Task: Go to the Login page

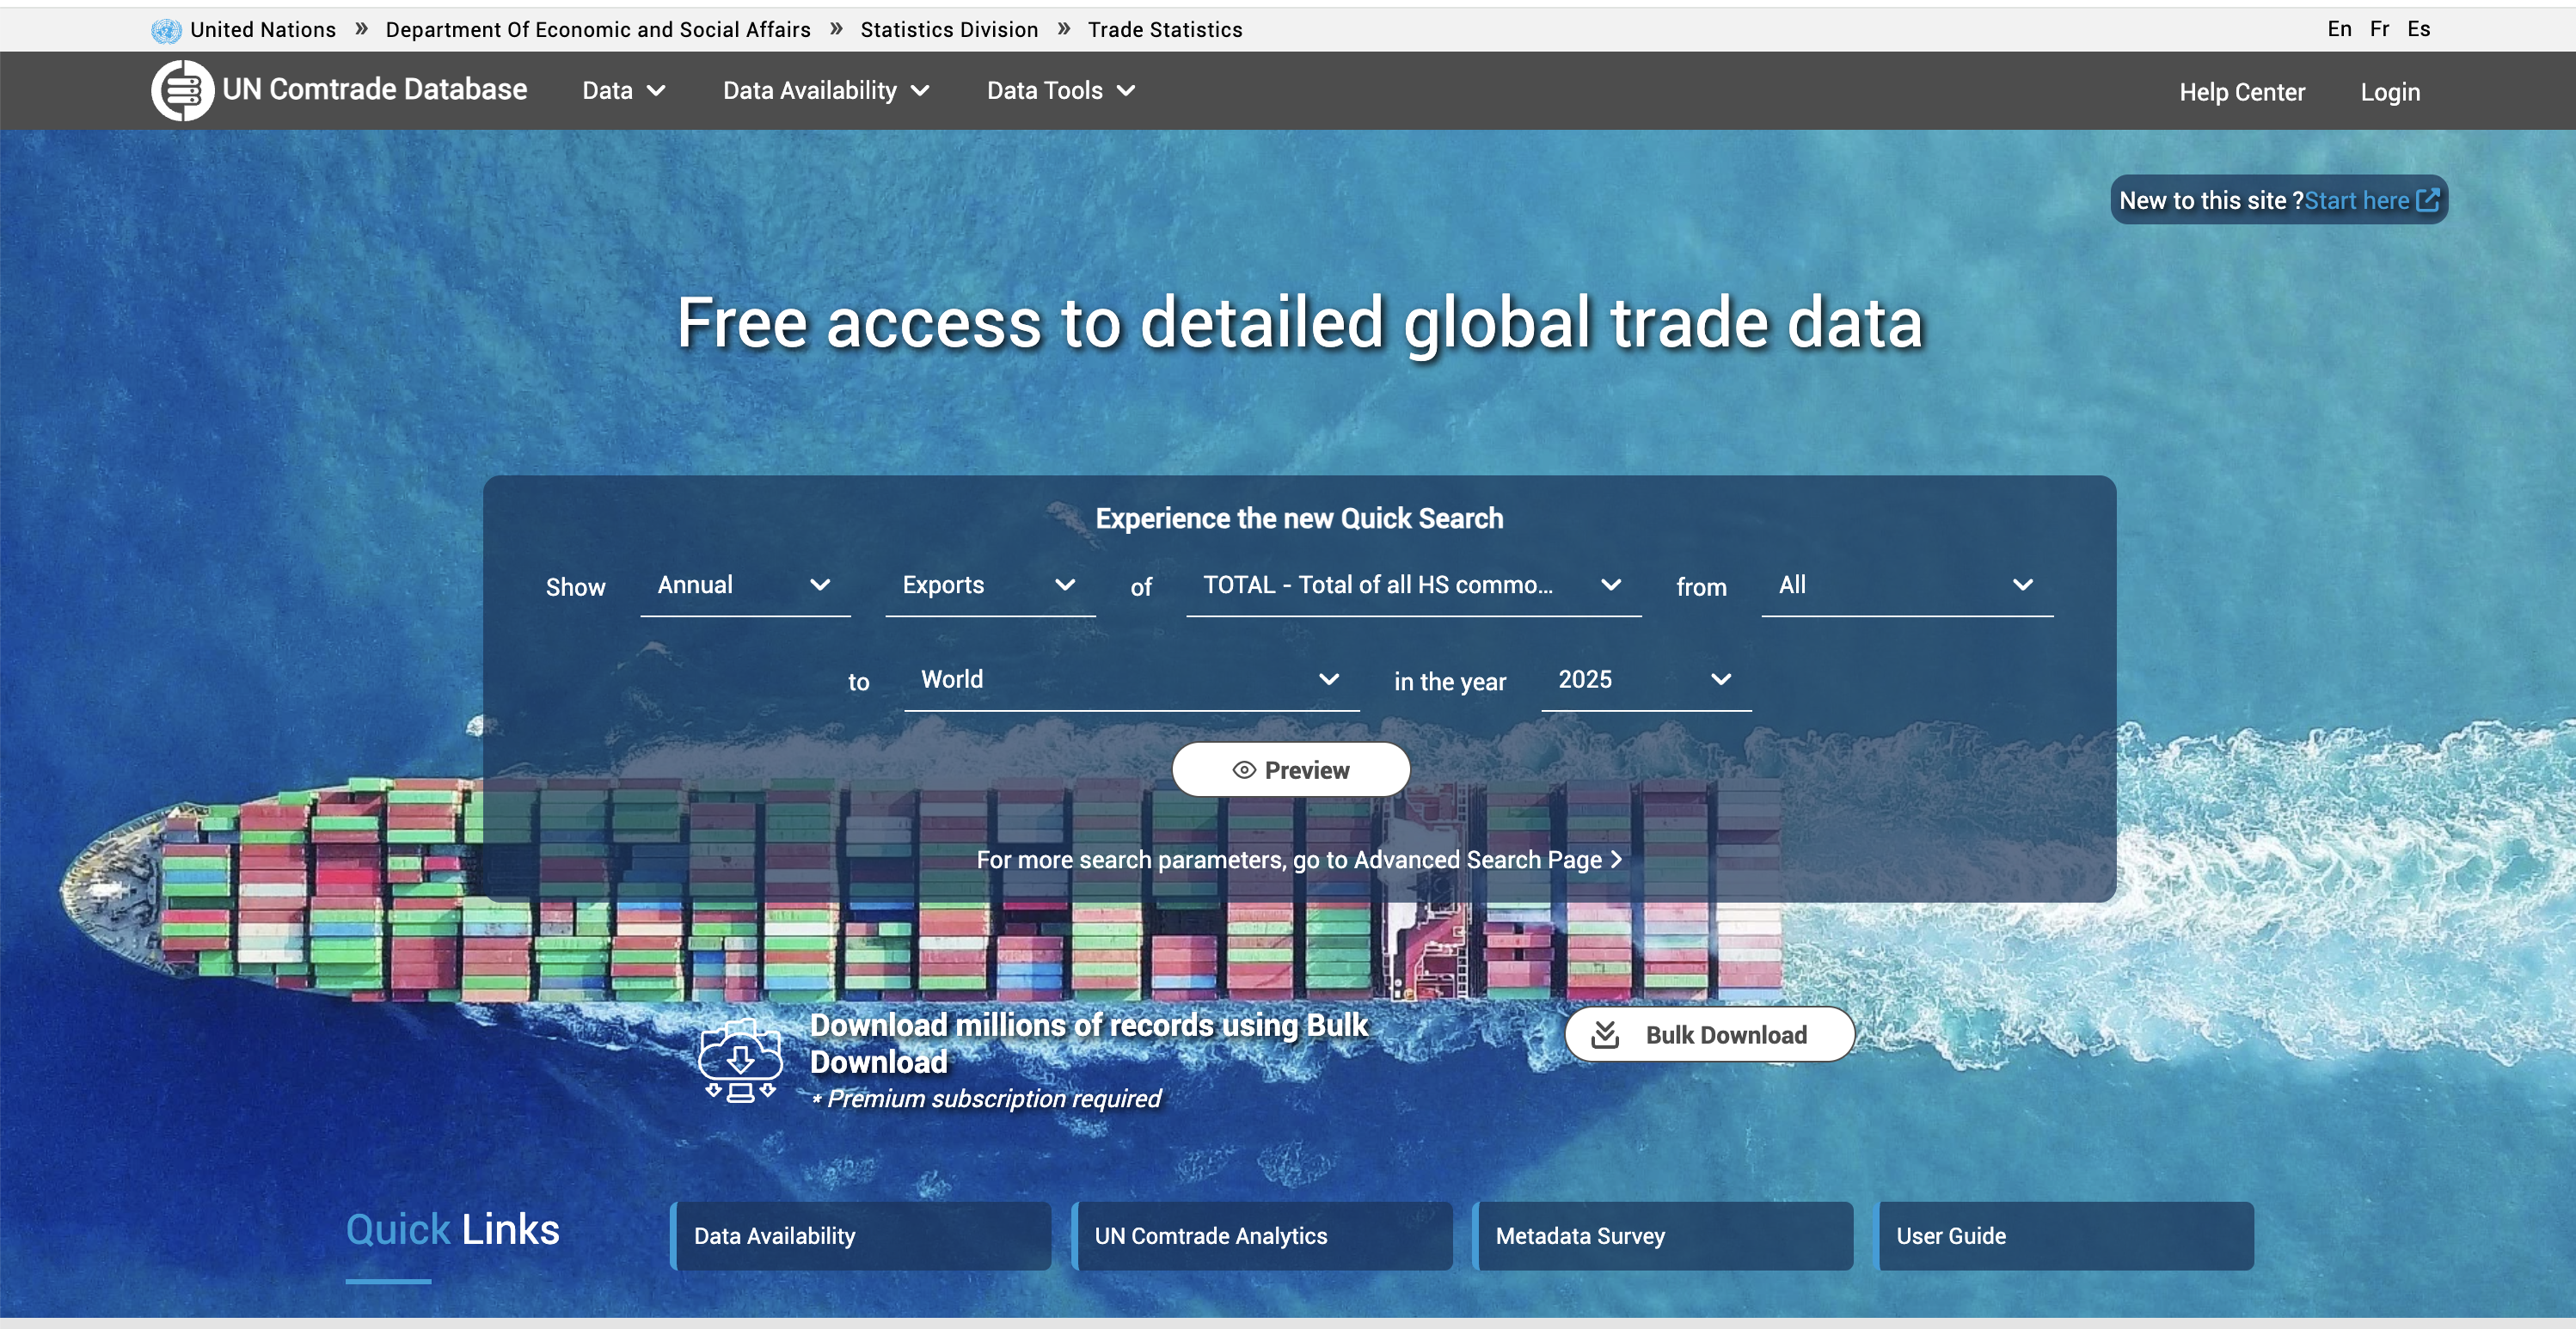Action: [2389, 92]
